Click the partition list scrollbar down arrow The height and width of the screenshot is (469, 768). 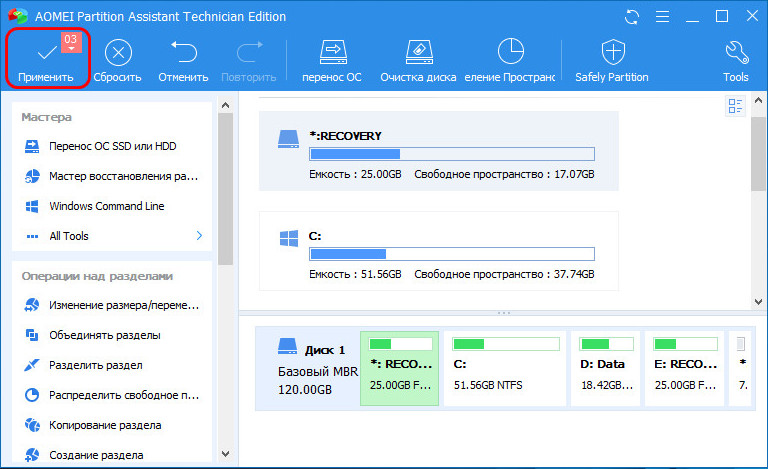coord(758,302)
